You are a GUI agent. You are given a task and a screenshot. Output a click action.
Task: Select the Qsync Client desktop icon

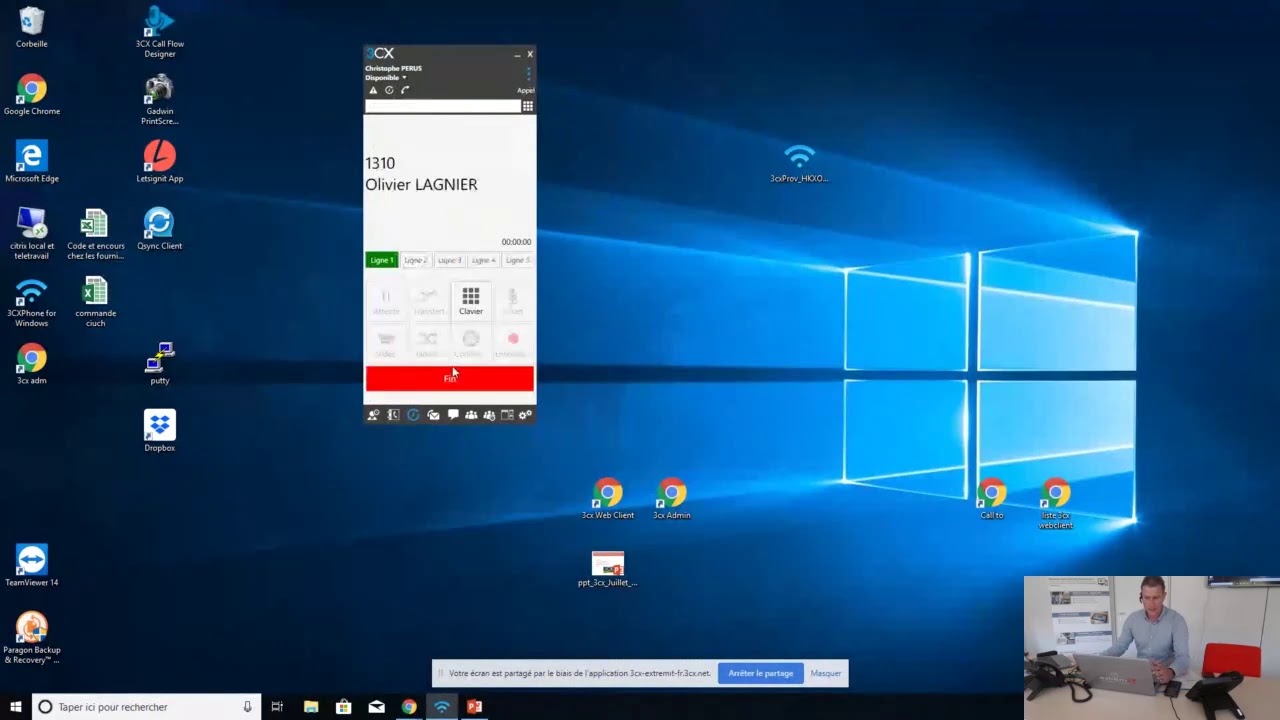pos(160,228)
